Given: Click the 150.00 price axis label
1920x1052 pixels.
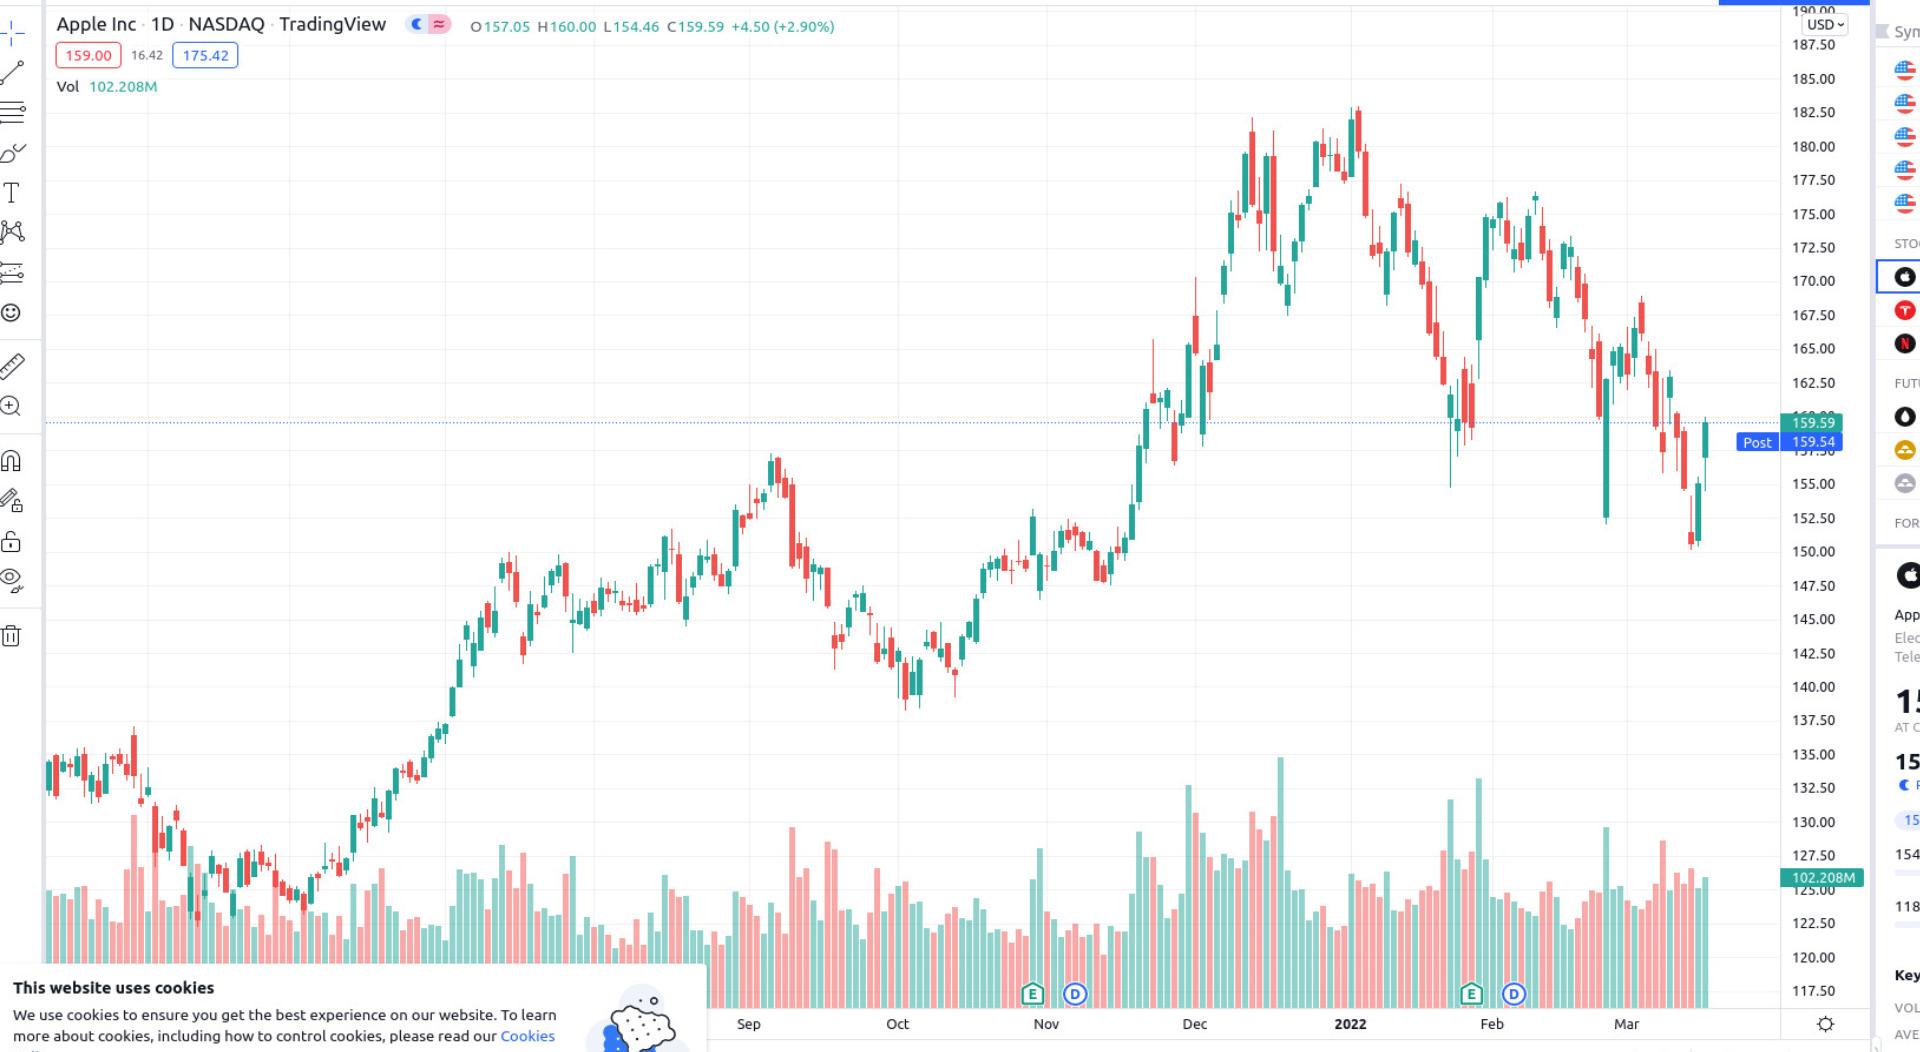Looking at the screenshot, I should [1813, 552].
